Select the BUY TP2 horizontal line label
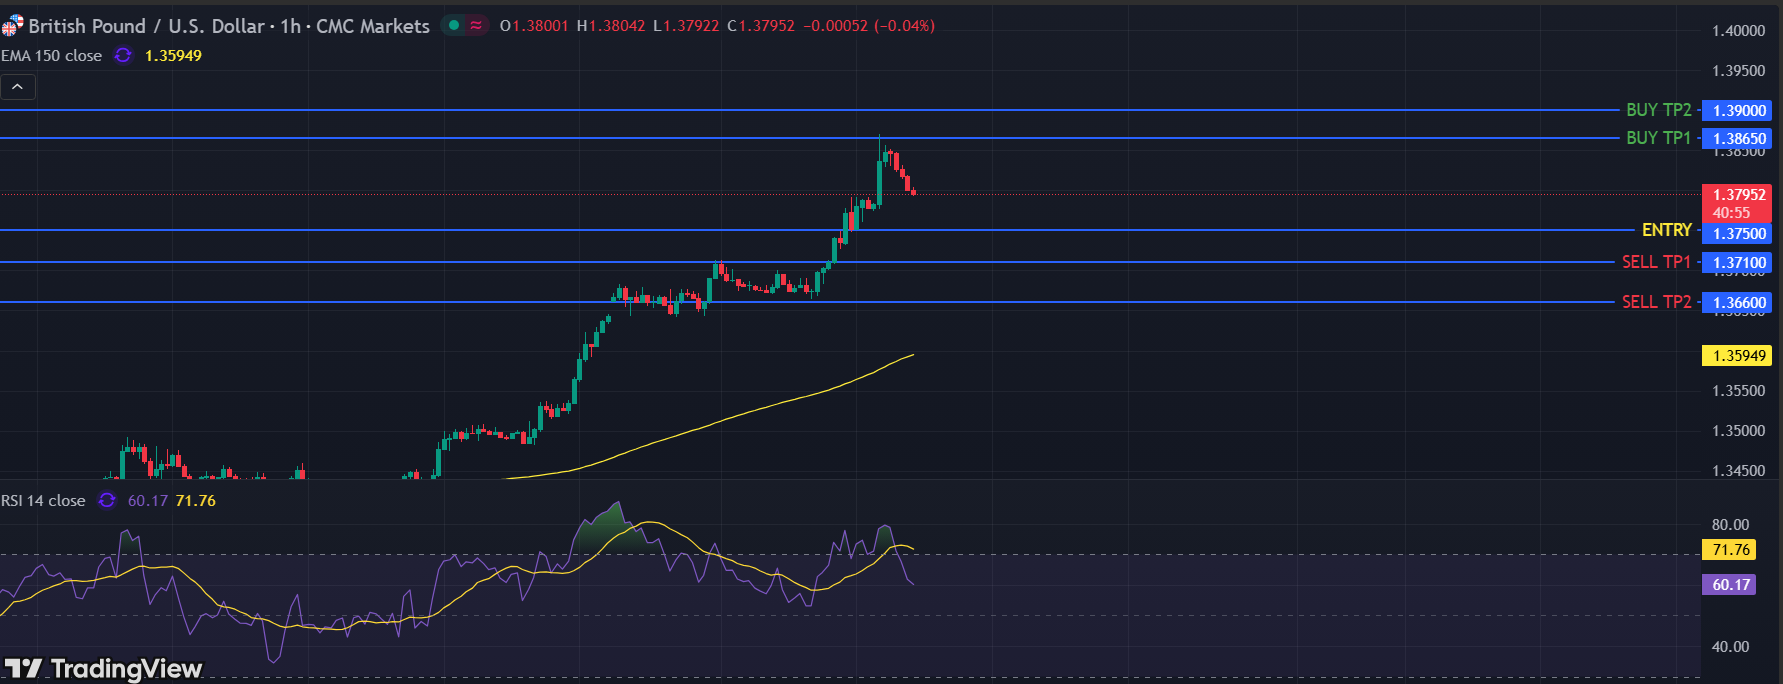 point(1658,110)
